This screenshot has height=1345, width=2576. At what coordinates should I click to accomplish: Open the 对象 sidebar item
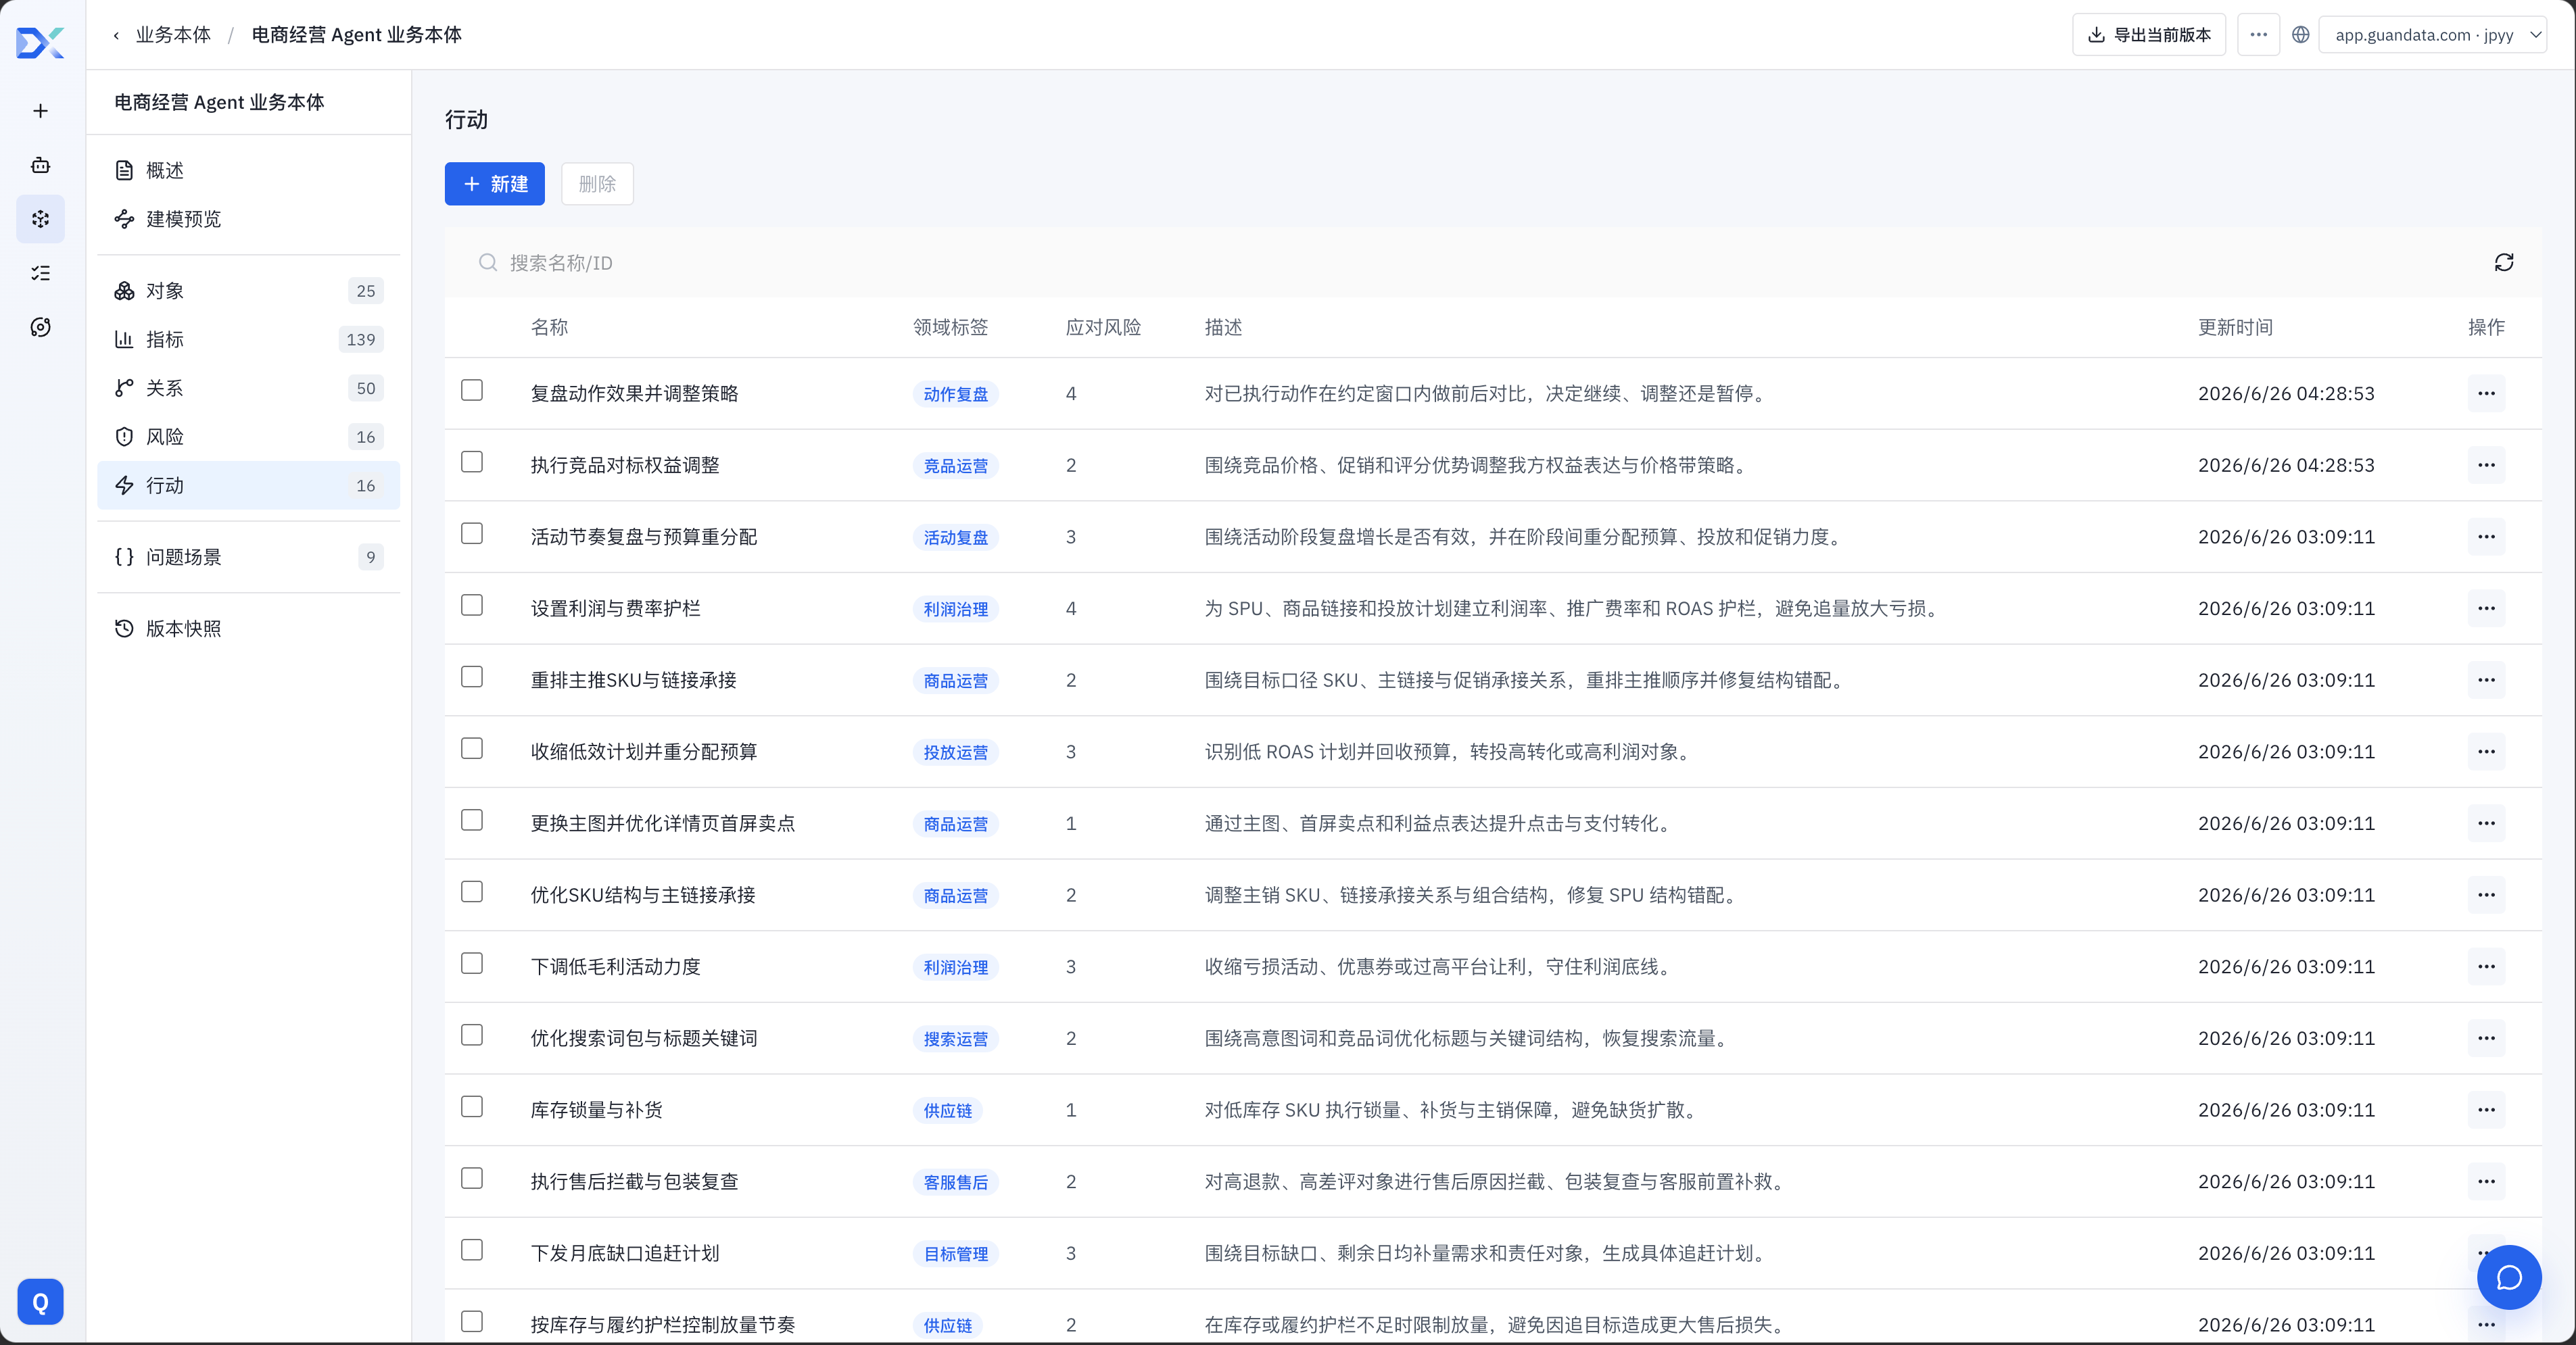point(248,291)
